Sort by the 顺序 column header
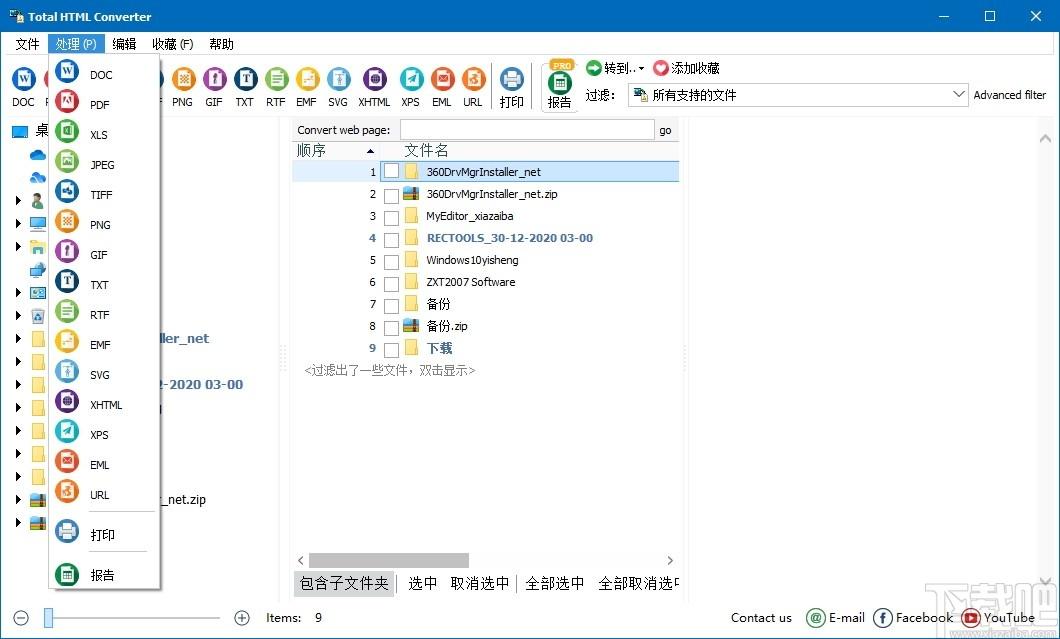1060x639 pixels. coord(336,150)
